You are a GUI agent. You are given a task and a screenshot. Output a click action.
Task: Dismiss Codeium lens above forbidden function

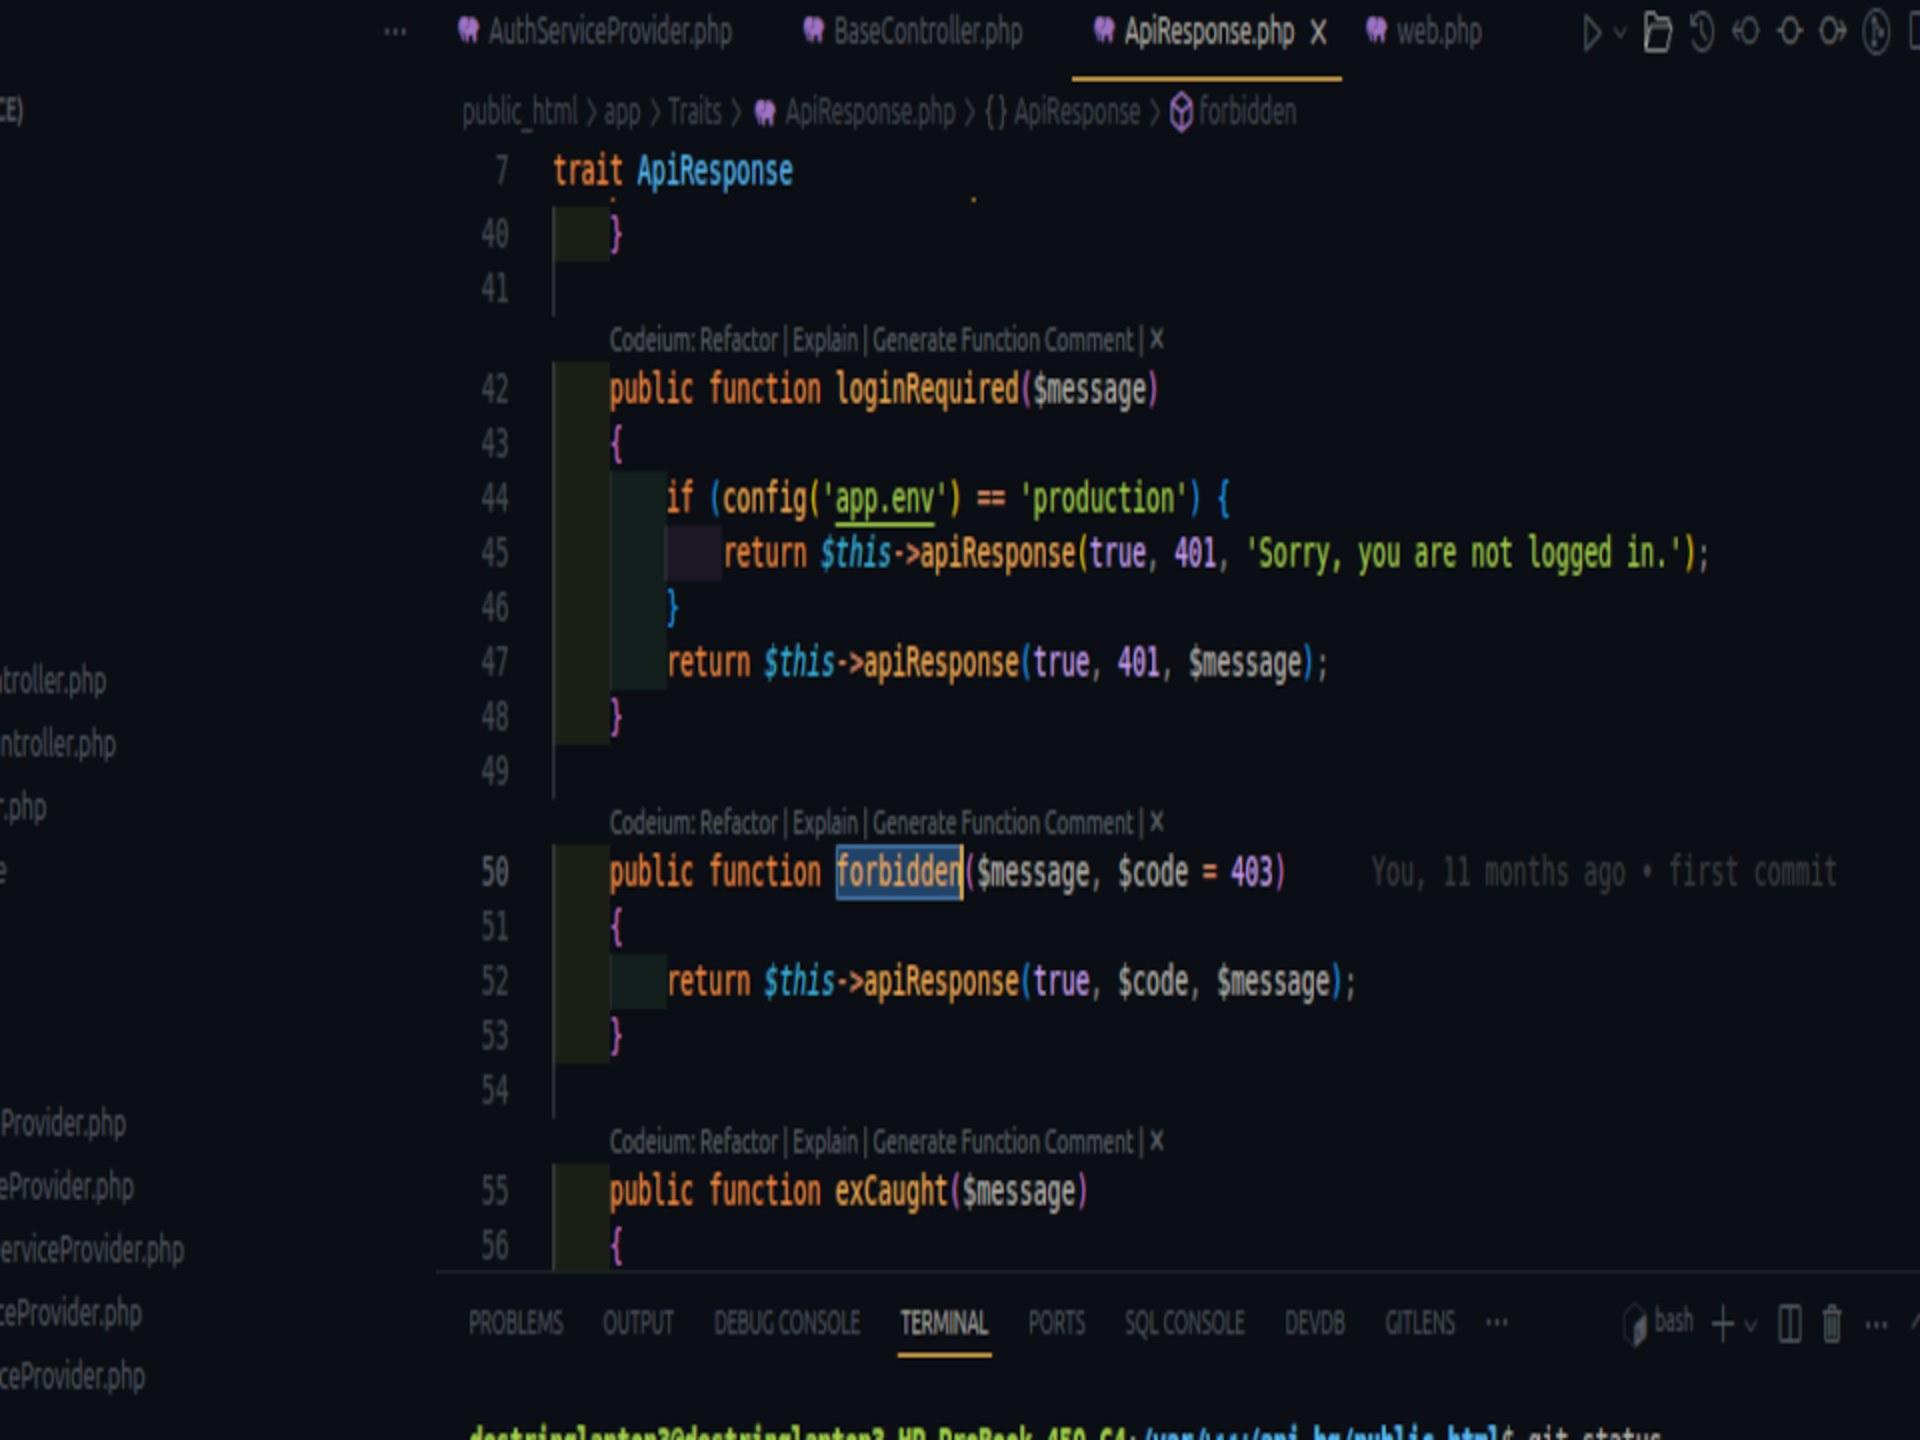click(x=1157, y=823)
